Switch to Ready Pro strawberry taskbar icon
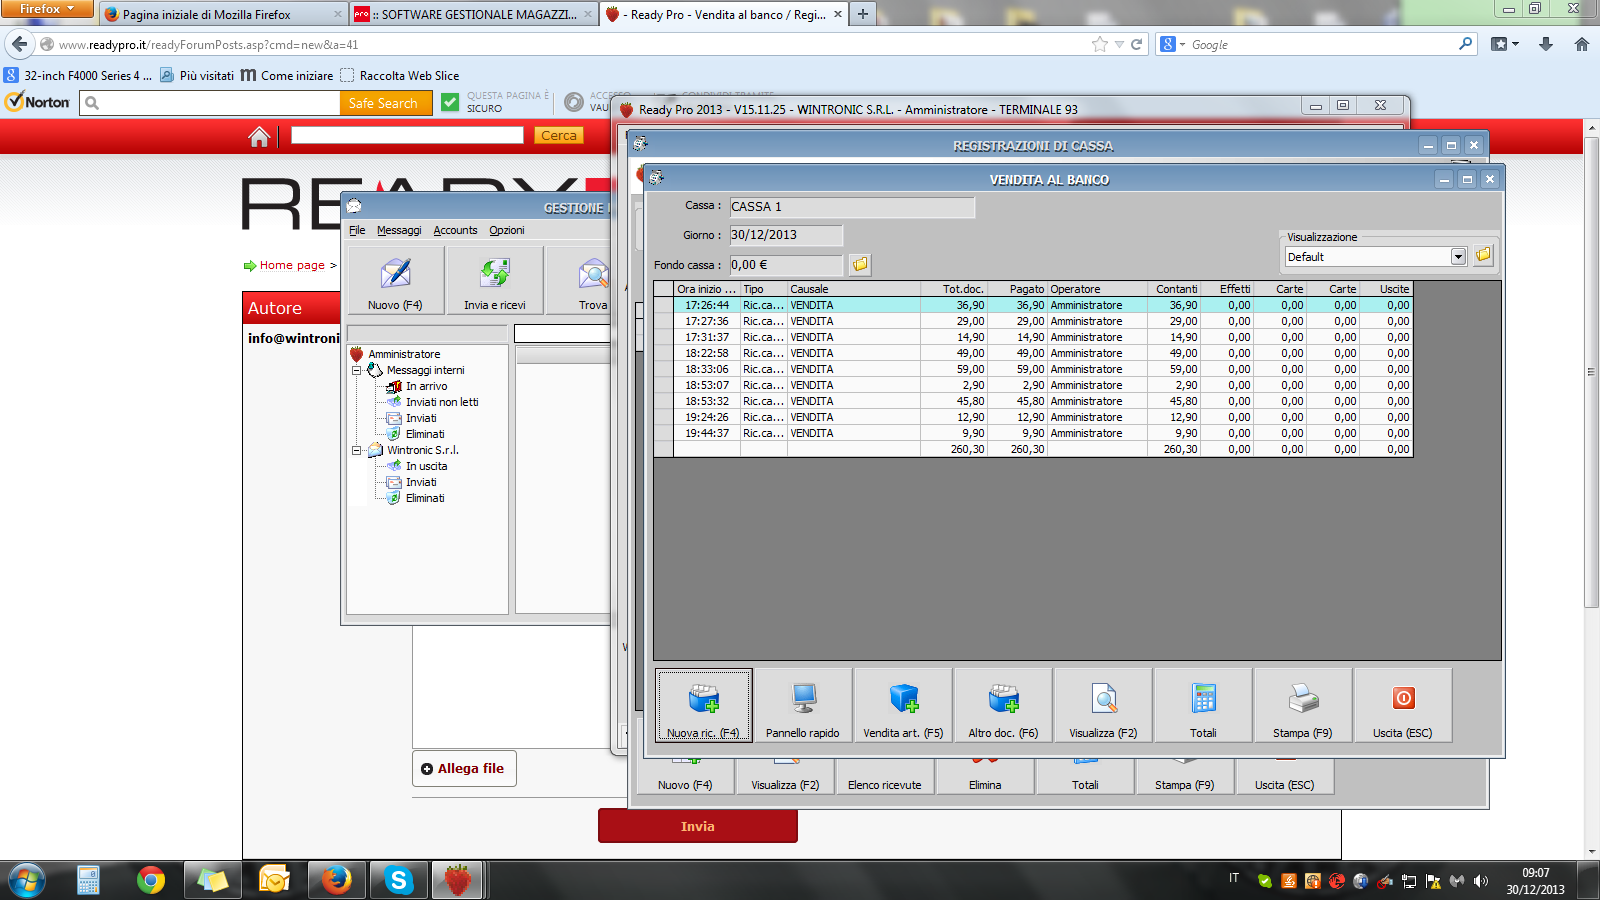The height and width of the screenshot is (900, 1600). (x=458, y=880)
